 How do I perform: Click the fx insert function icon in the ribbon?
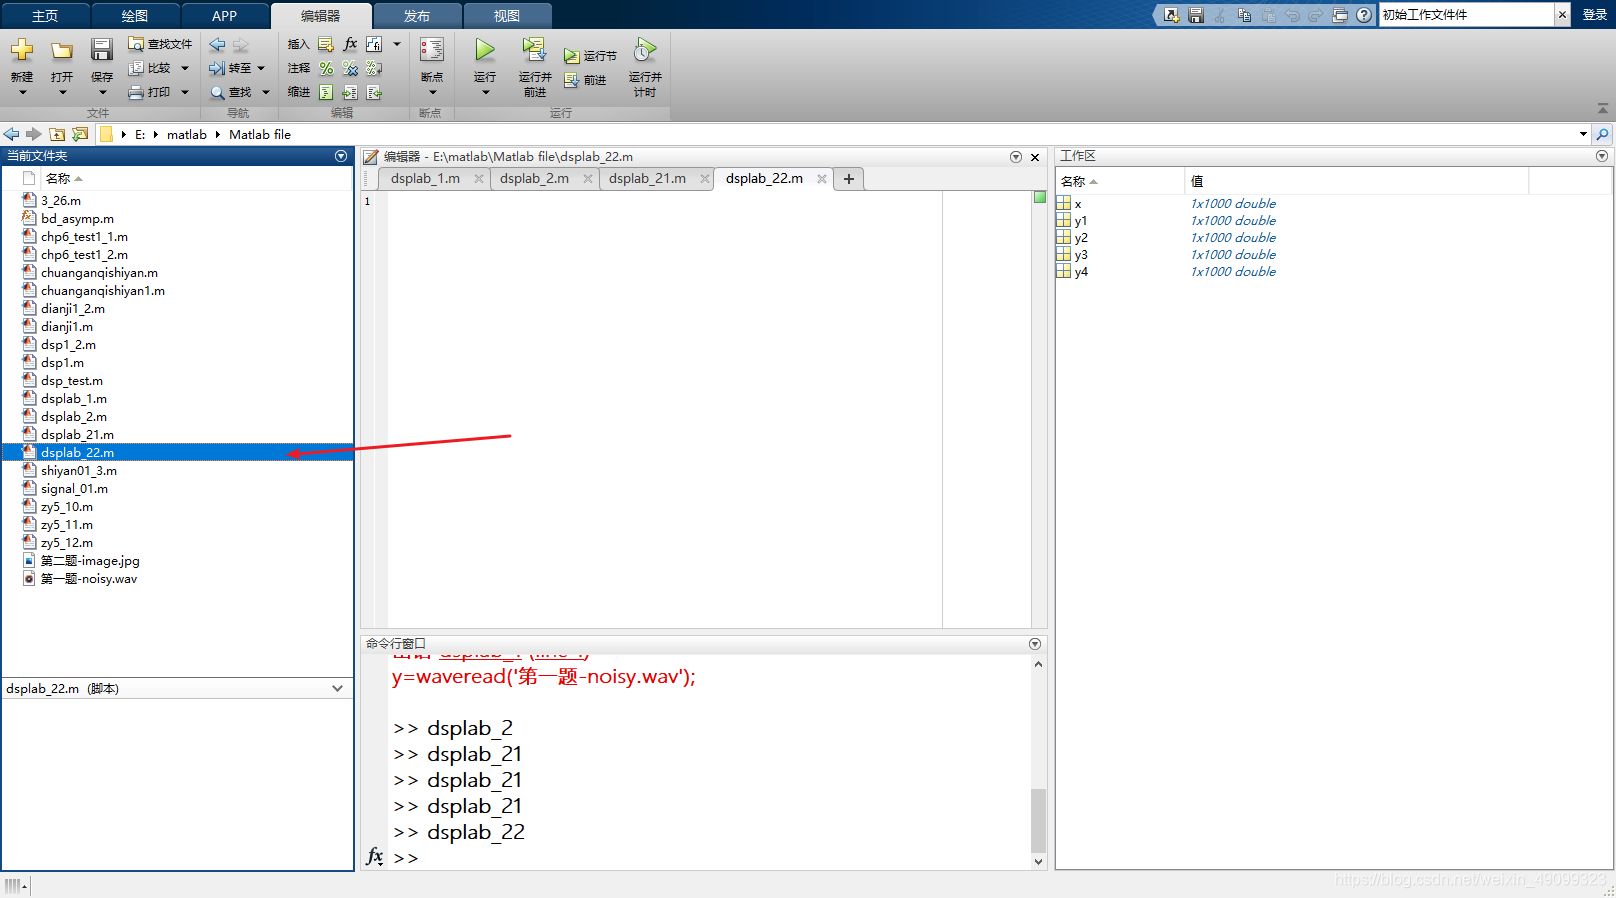(x=350, y=44)
